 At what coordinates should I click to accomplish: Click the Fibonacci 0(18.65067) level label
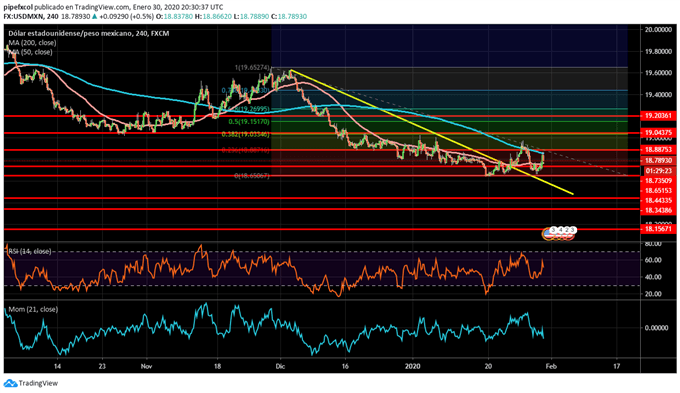click(252, 176)
